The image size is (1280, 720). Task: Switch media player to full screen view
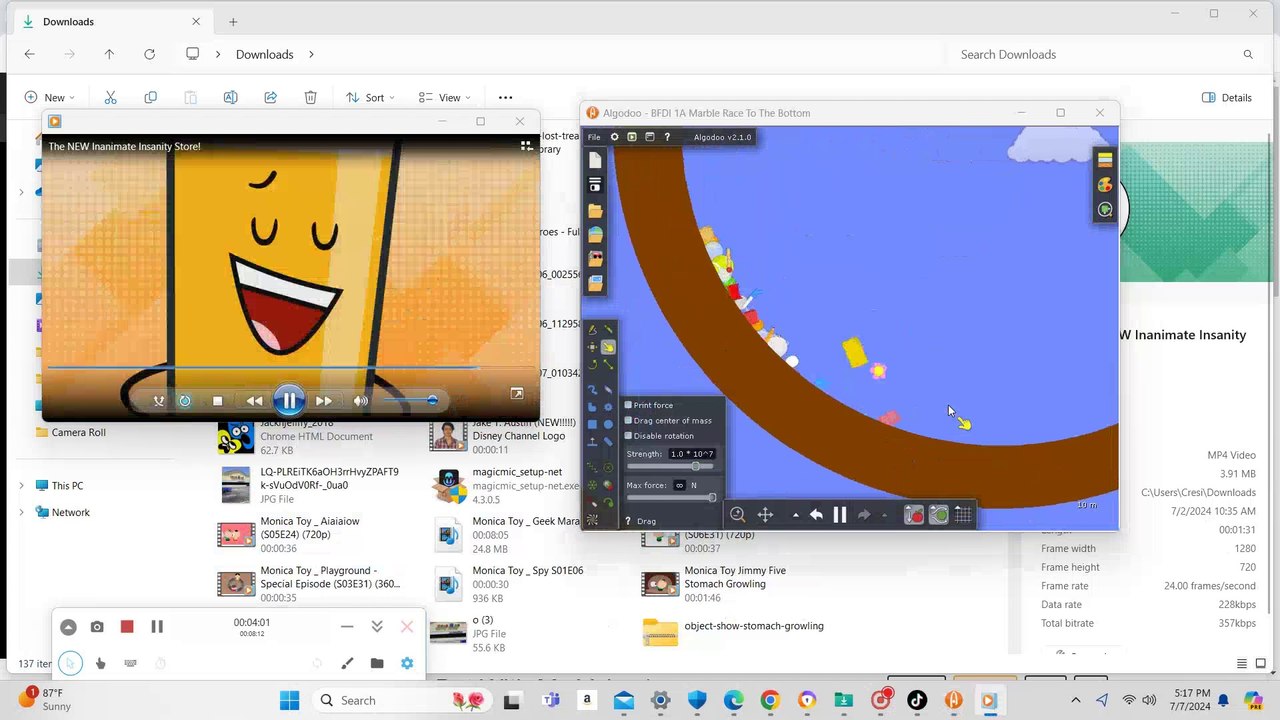tap(517, 394)
